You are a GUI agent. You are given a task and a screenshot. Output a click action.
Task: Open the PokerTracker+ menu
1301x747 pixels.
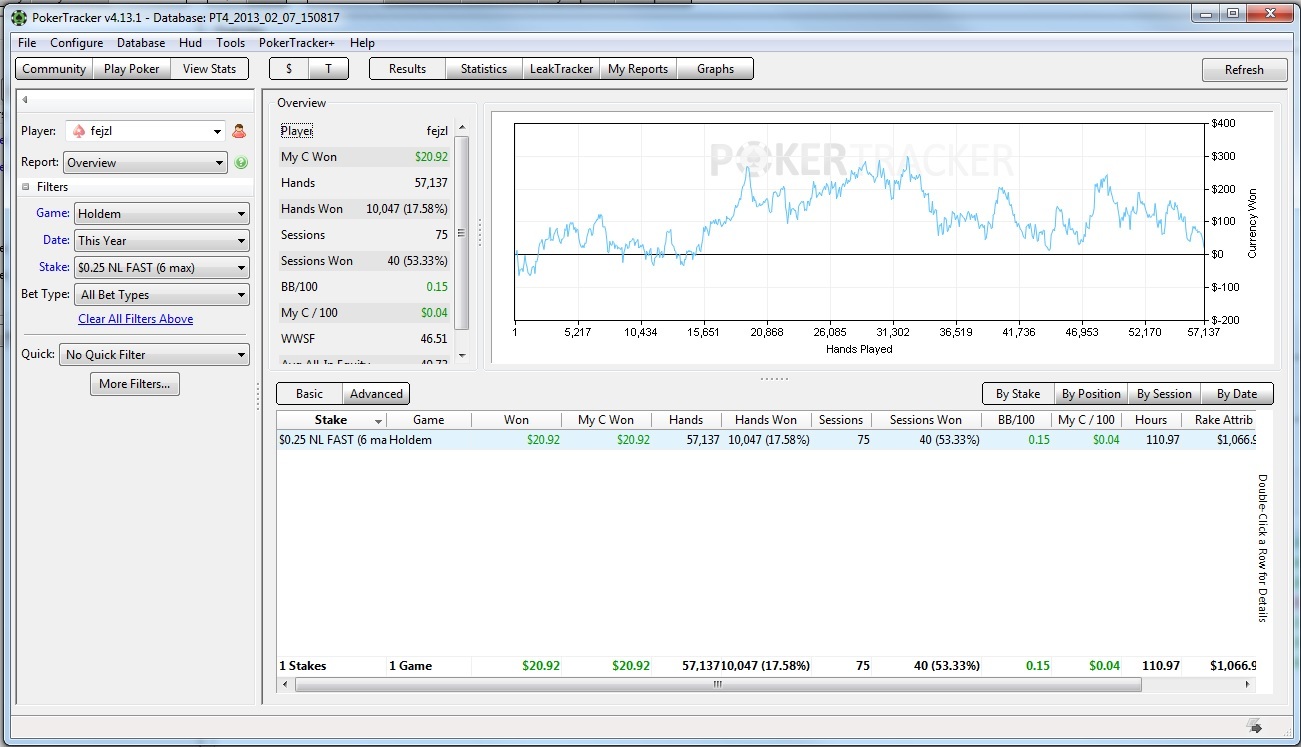pos(297,43)
